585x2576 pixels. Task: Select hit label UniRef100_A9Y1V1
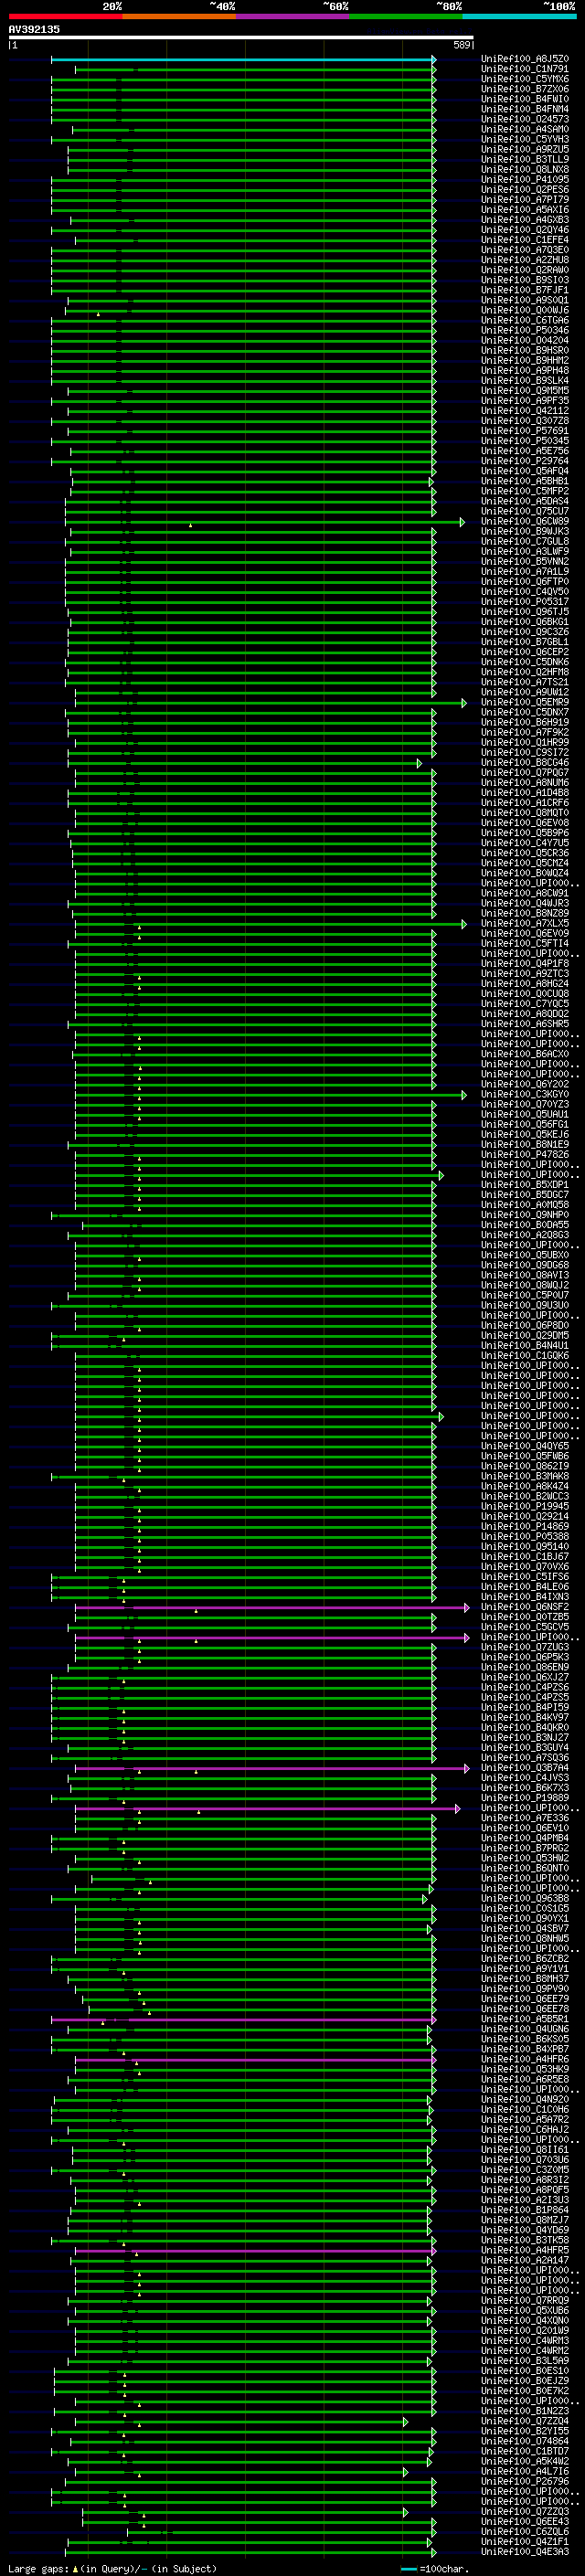(x=525, y=1968)
